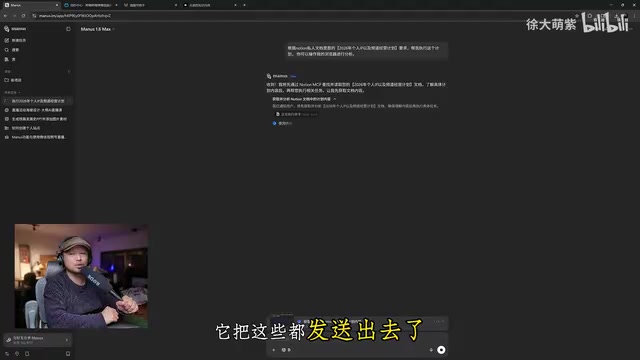
Task: Collapse the Notion document analysis step
Action: tap(304, 99)
